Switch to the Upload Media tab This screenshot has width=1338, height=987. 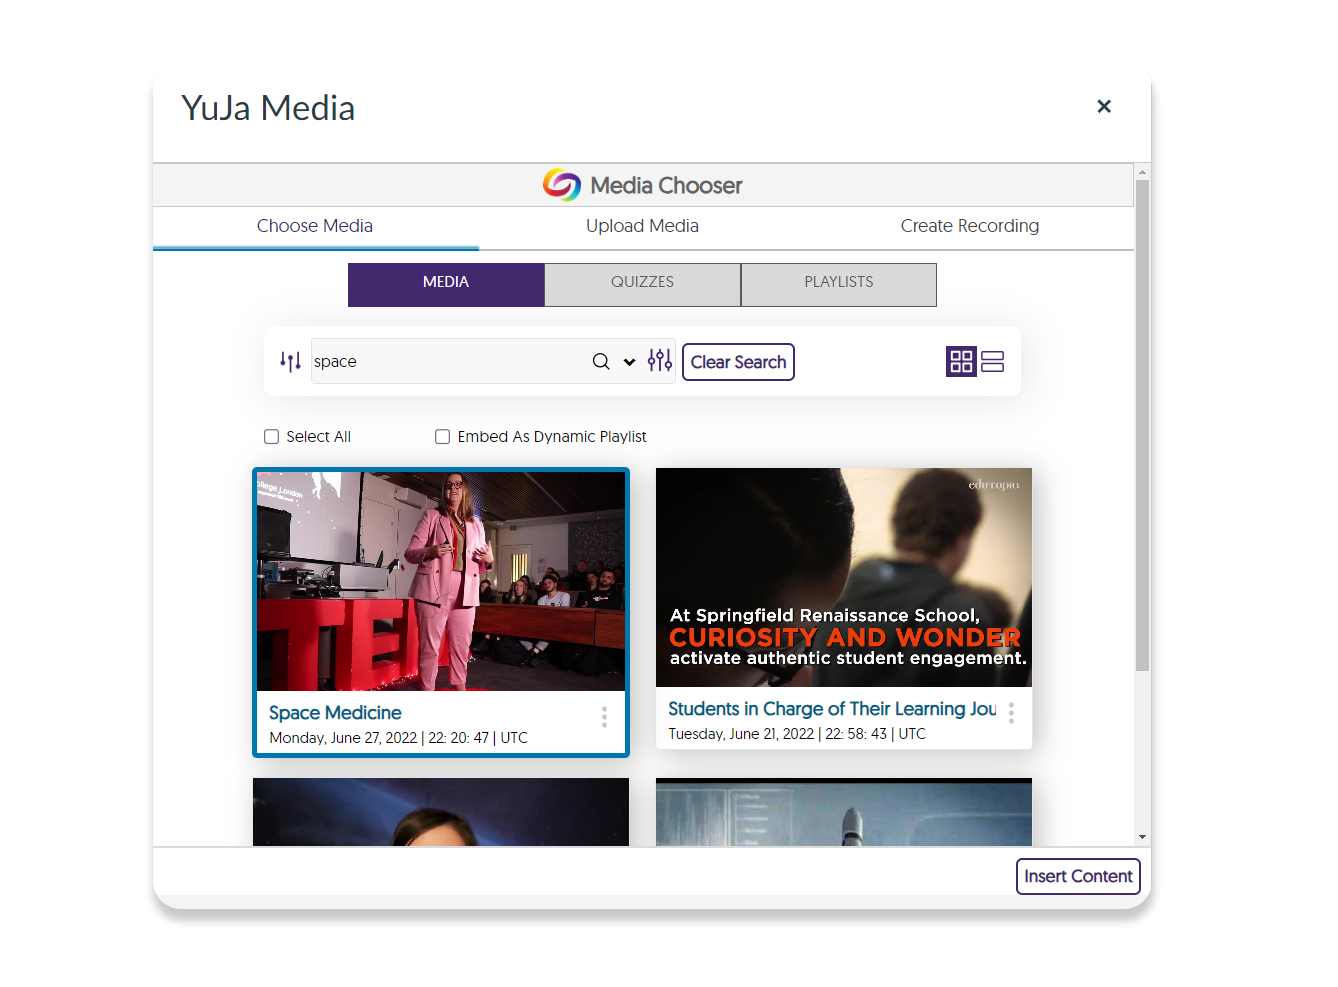point(642,226)
